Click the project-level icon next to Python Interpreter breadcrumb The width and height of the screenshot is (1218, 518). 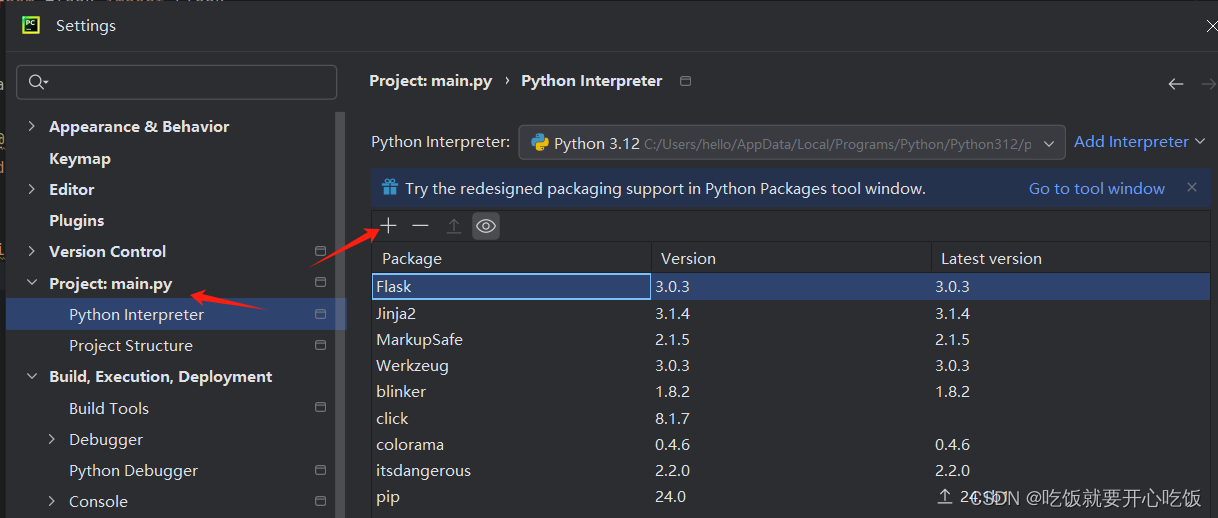click(x=685, y=81)
